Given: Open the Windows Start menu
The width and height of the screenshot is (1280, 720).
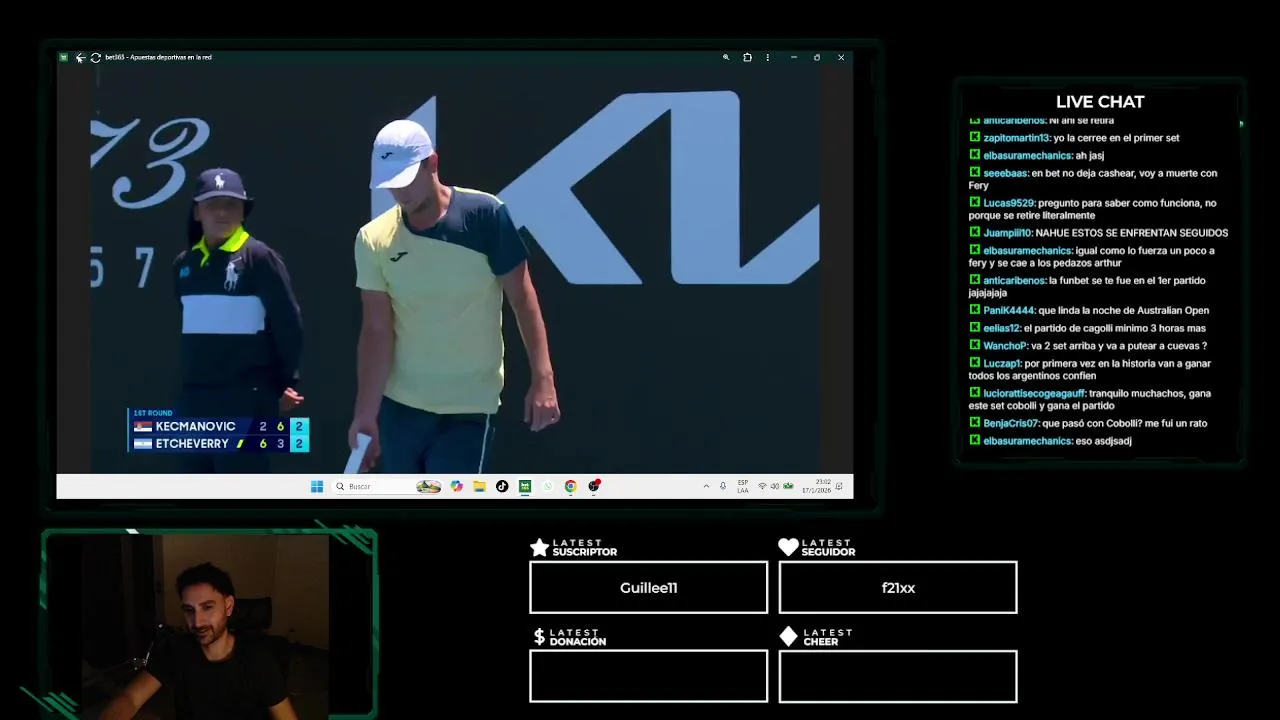Looking at the screenshot, I should coord(317,486).
